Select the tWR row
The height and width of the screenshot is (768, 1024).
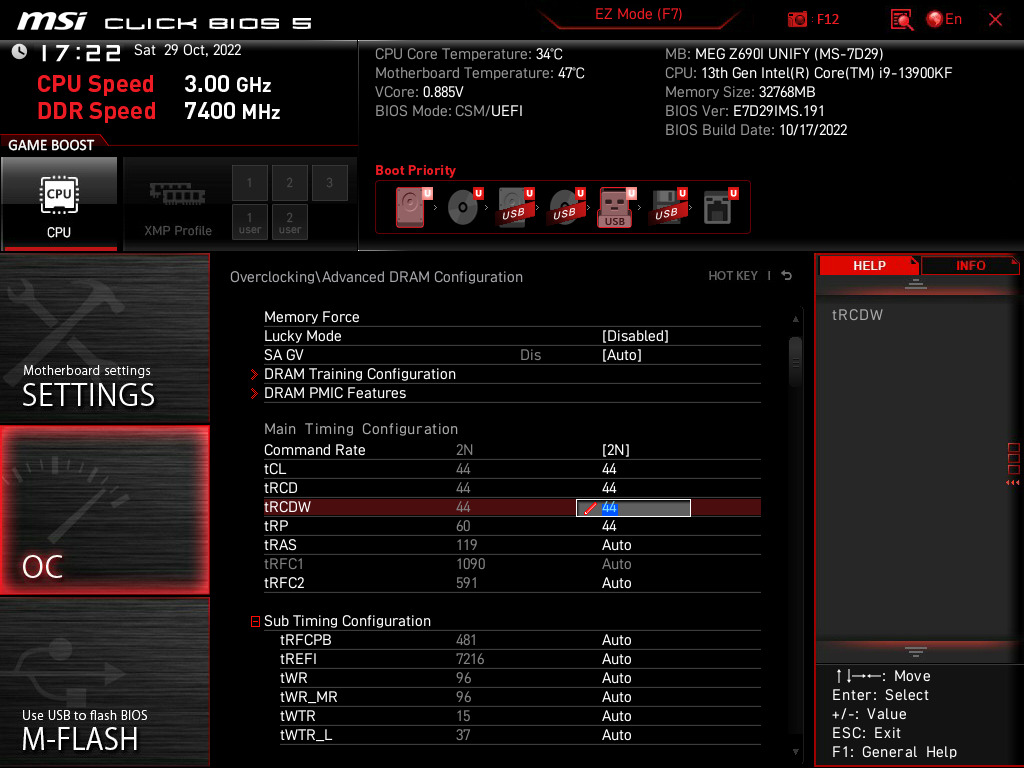[520, 678]
